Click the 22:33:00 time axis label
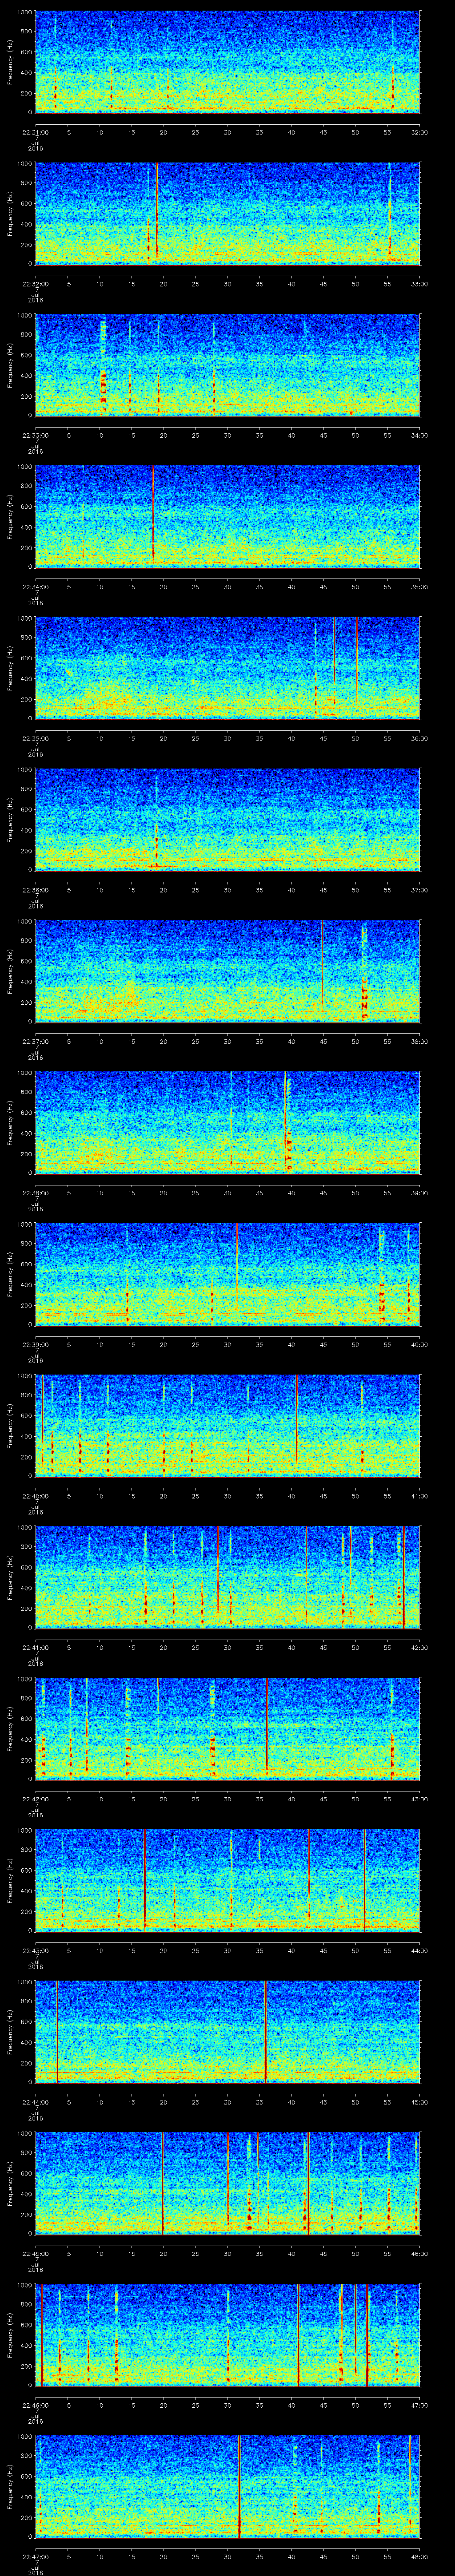455x2576 pixels. click(x=35, y=435)
